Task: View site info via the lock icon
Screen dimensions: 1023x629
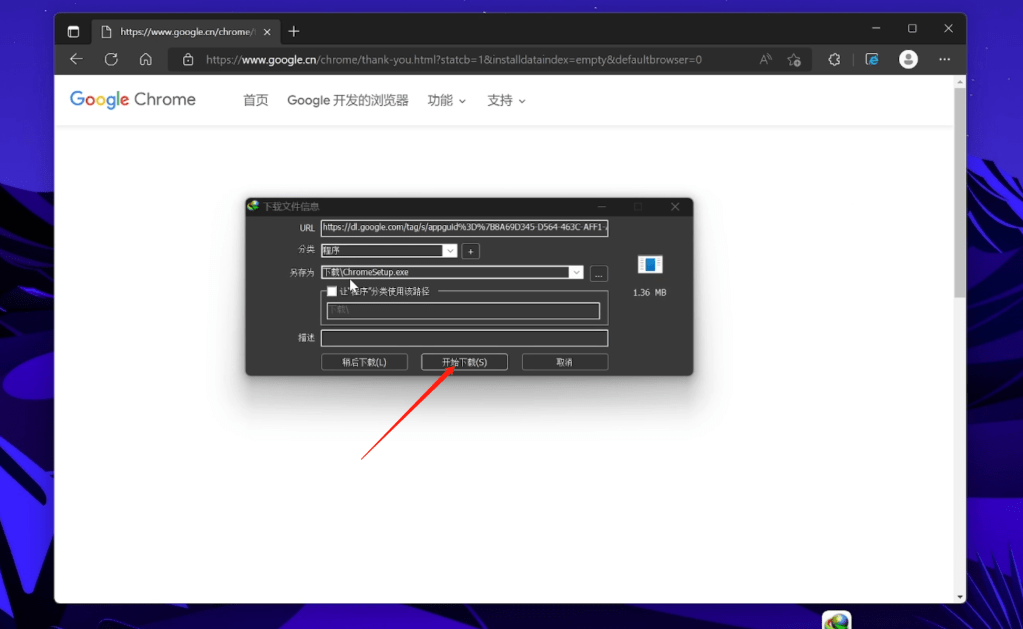Action: 188,59
